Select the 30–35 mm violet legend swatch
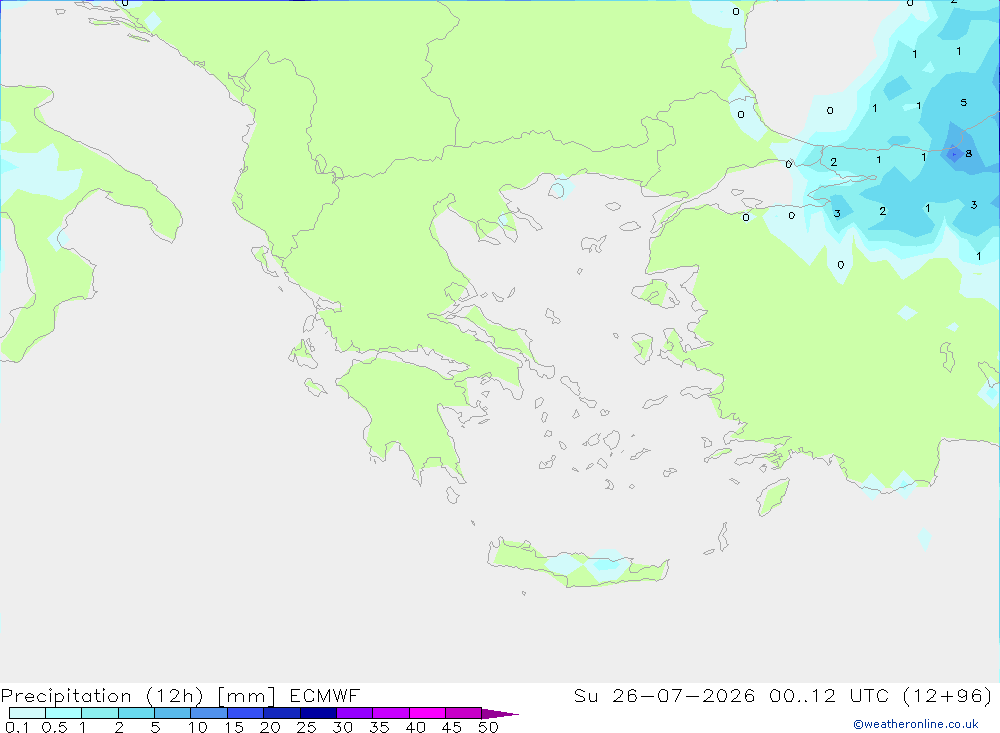The height and width of the screenshot is (733, 1000). [x=354, y=713]
